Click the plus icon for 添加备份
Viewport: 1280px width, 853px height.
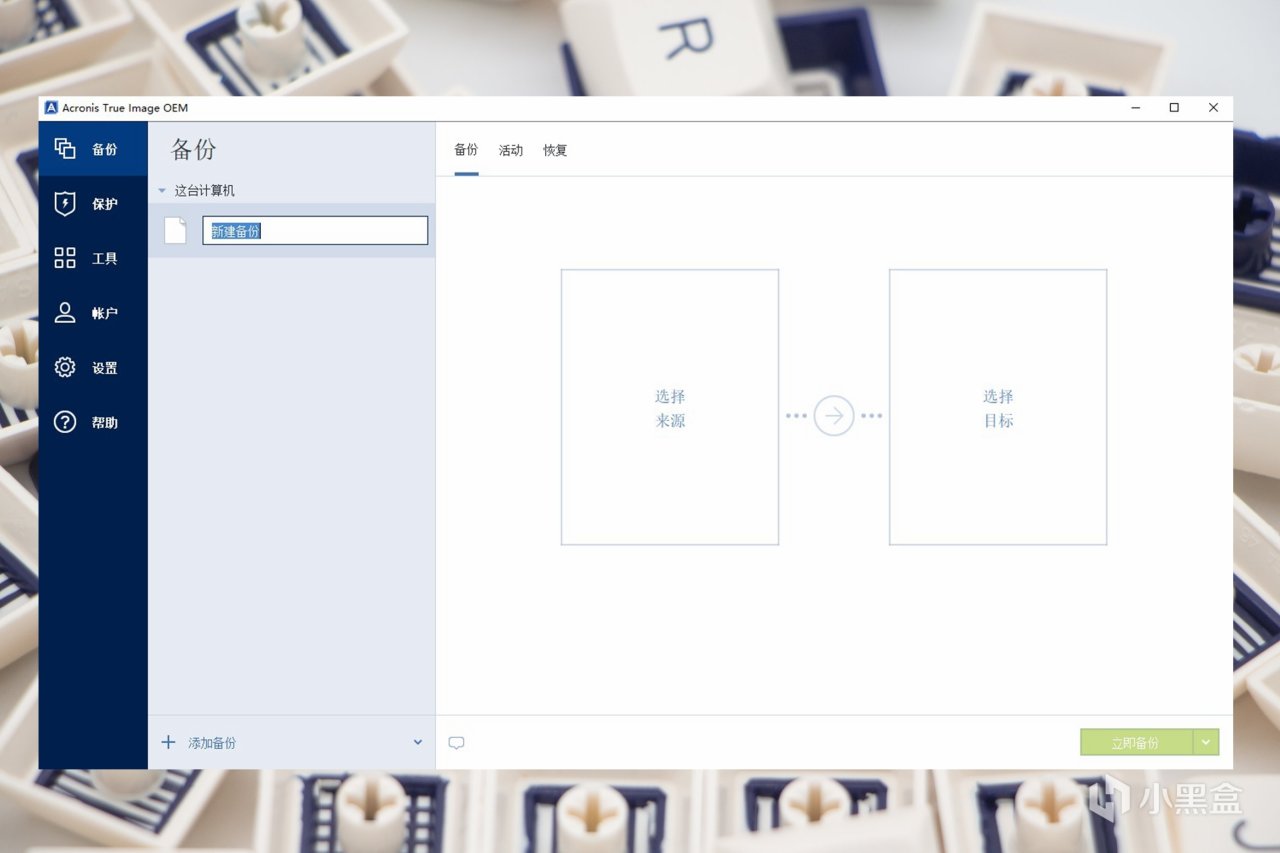point(168,742)
